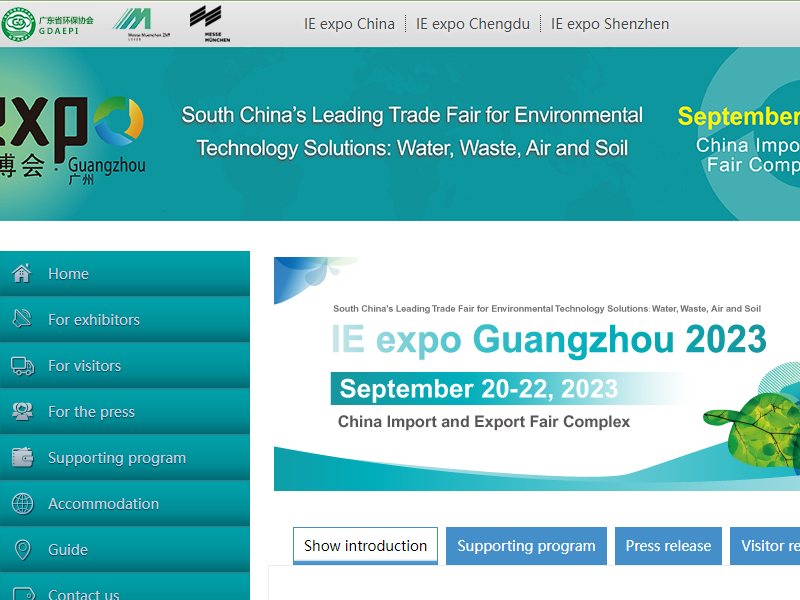Click the map pin icon beside Guide
Viewport: 800px width, 600px height.
pyautogui.click(x=22, y=549)
